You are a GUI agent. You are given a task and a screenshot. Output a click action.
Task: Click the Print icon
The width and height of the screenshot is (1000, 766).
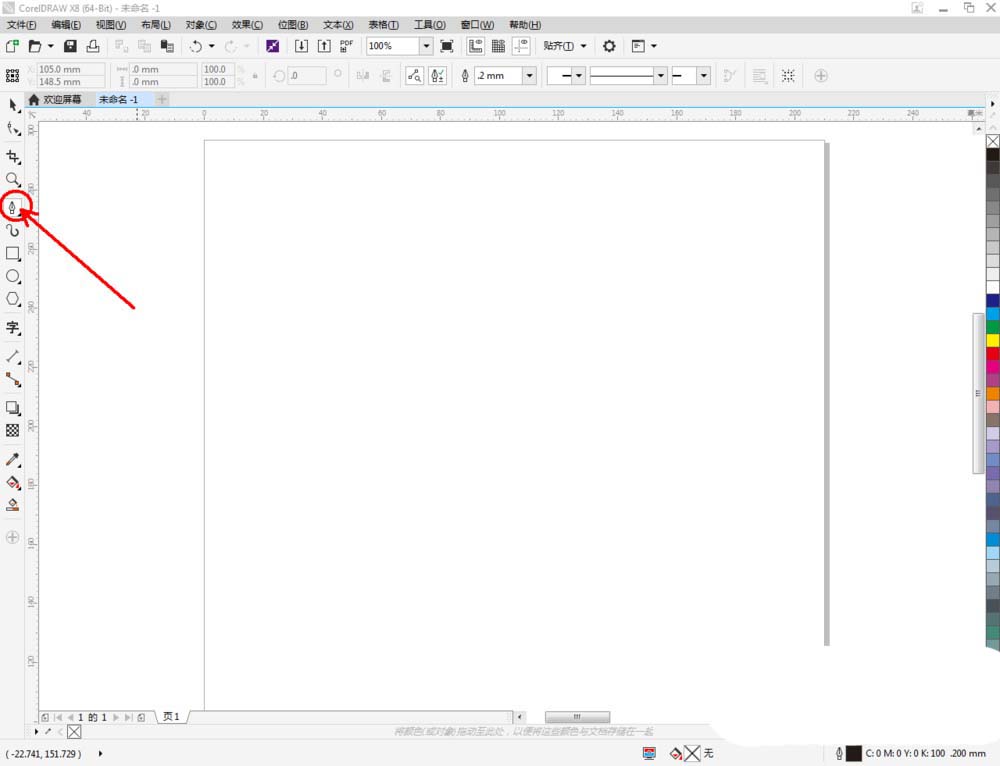click(x=93, y=46)
